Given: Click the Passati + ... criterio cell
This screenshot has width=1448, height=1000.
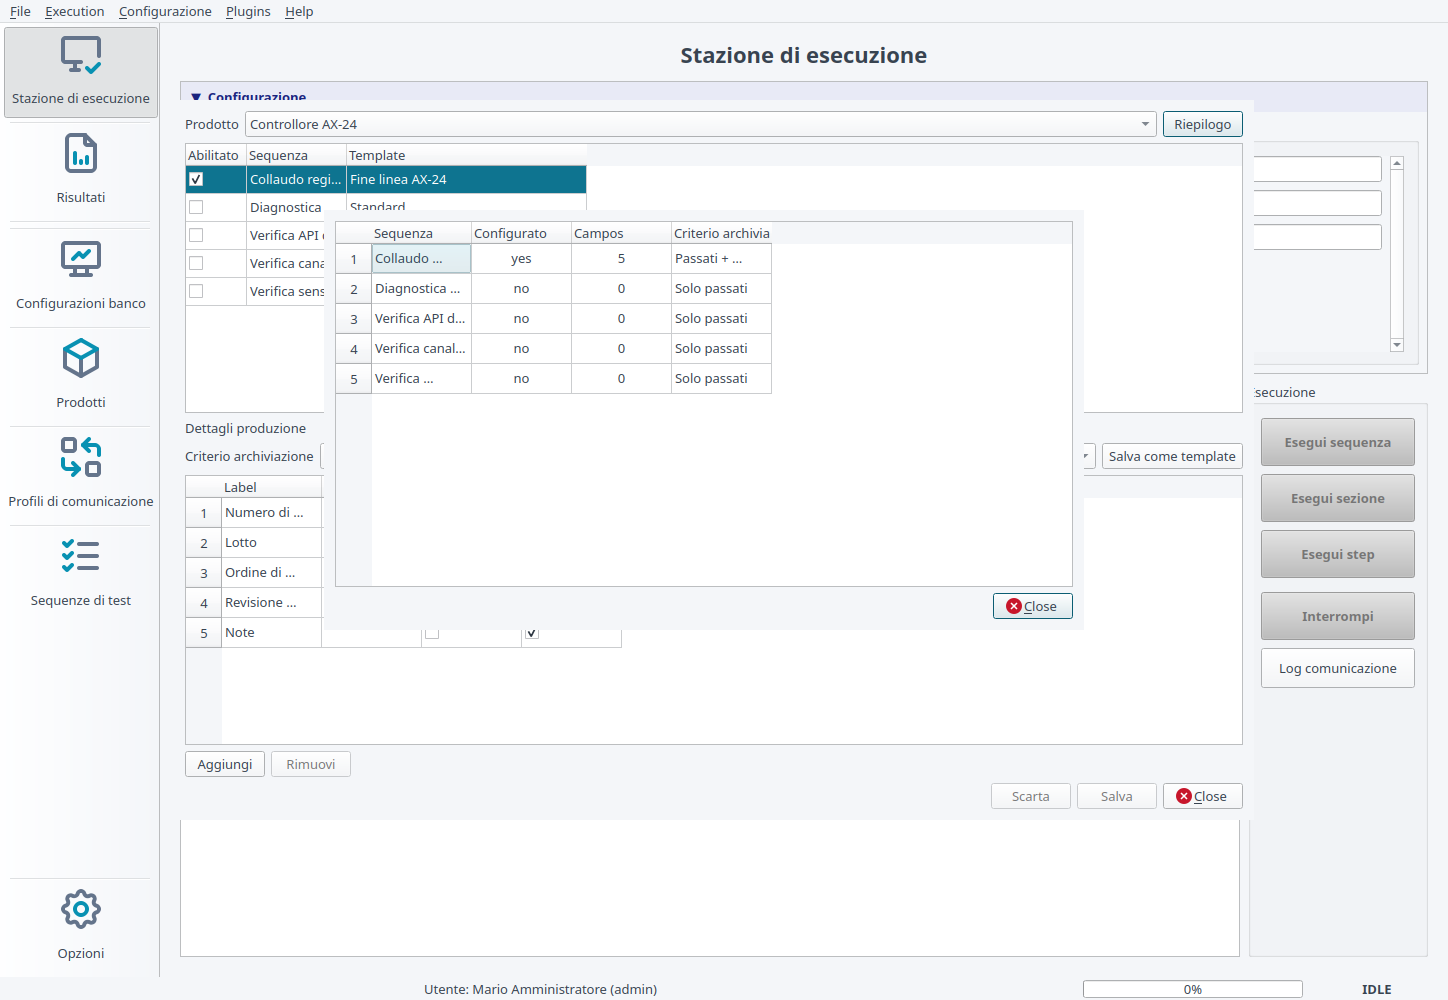Looking at the screenshot, I should pos(721,259).
